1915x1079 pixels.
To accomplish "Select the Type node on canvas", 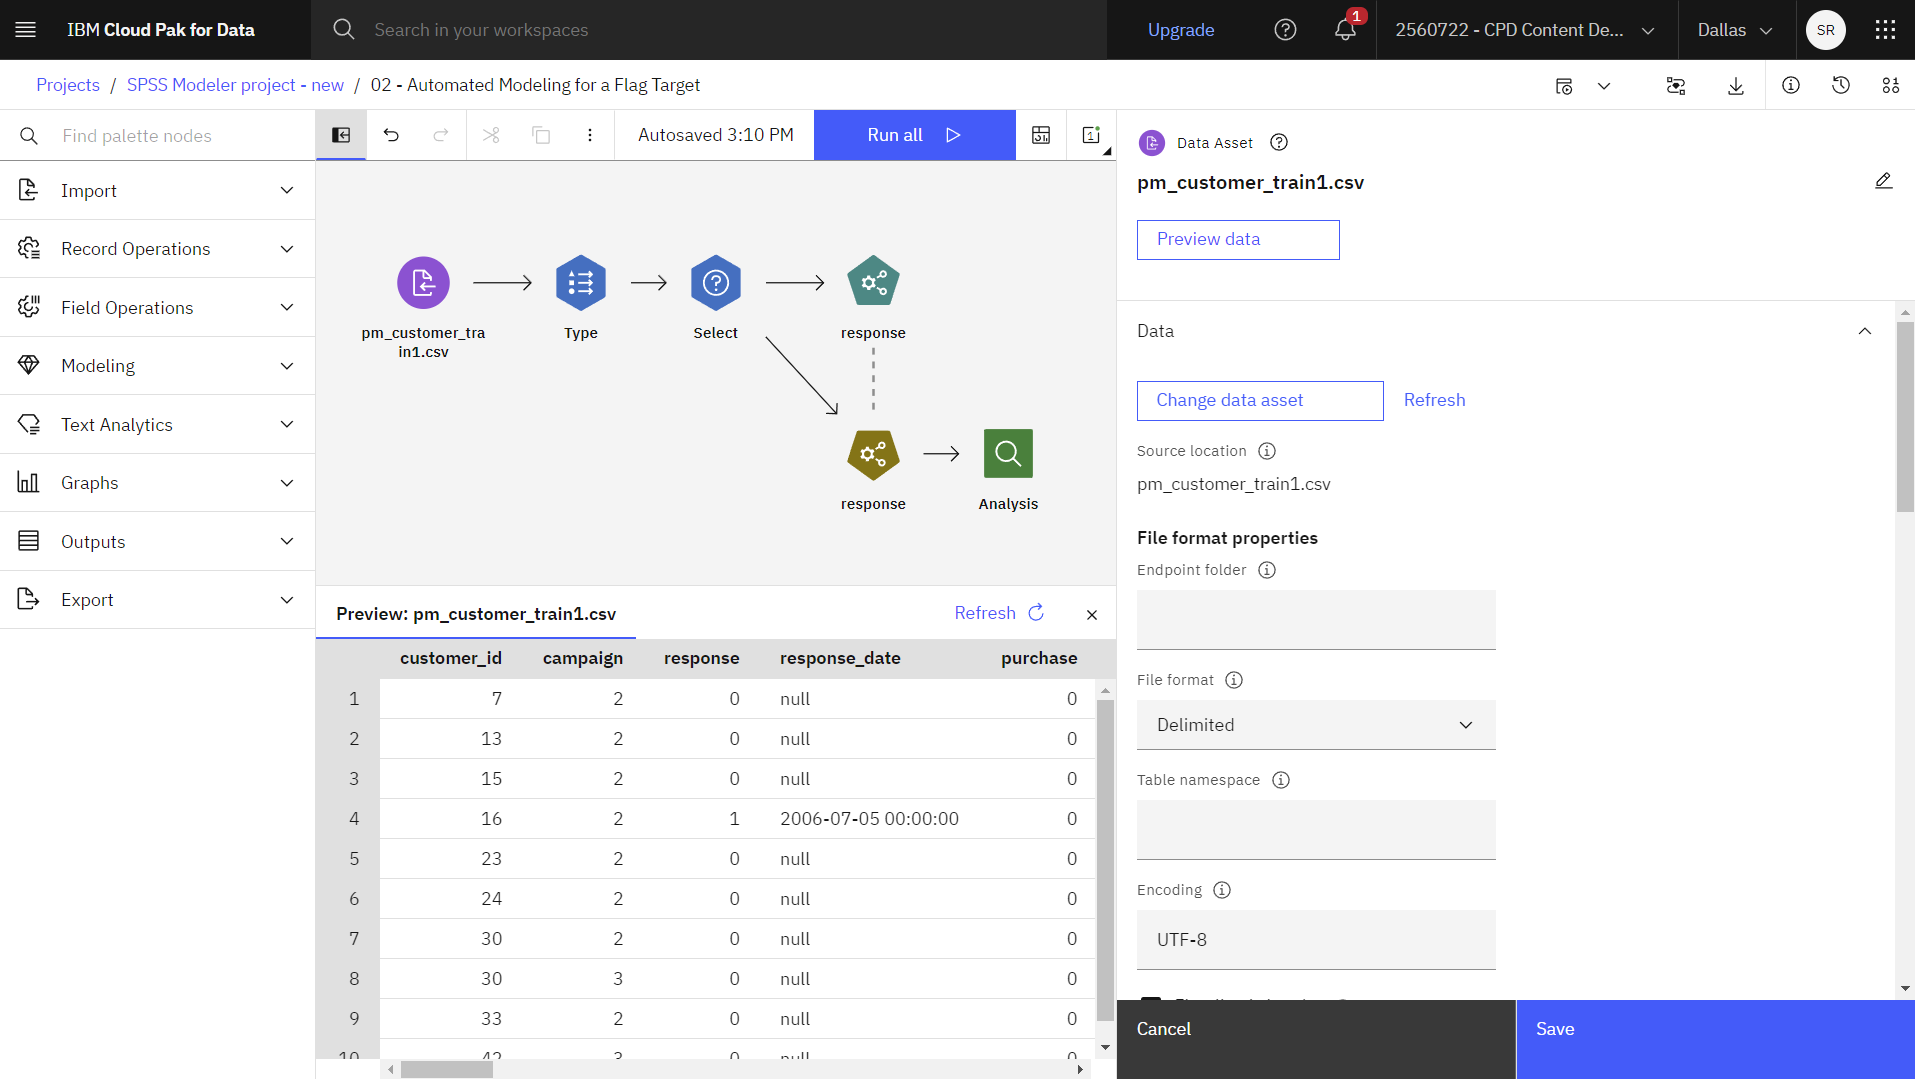I will [x=581, y=283].
